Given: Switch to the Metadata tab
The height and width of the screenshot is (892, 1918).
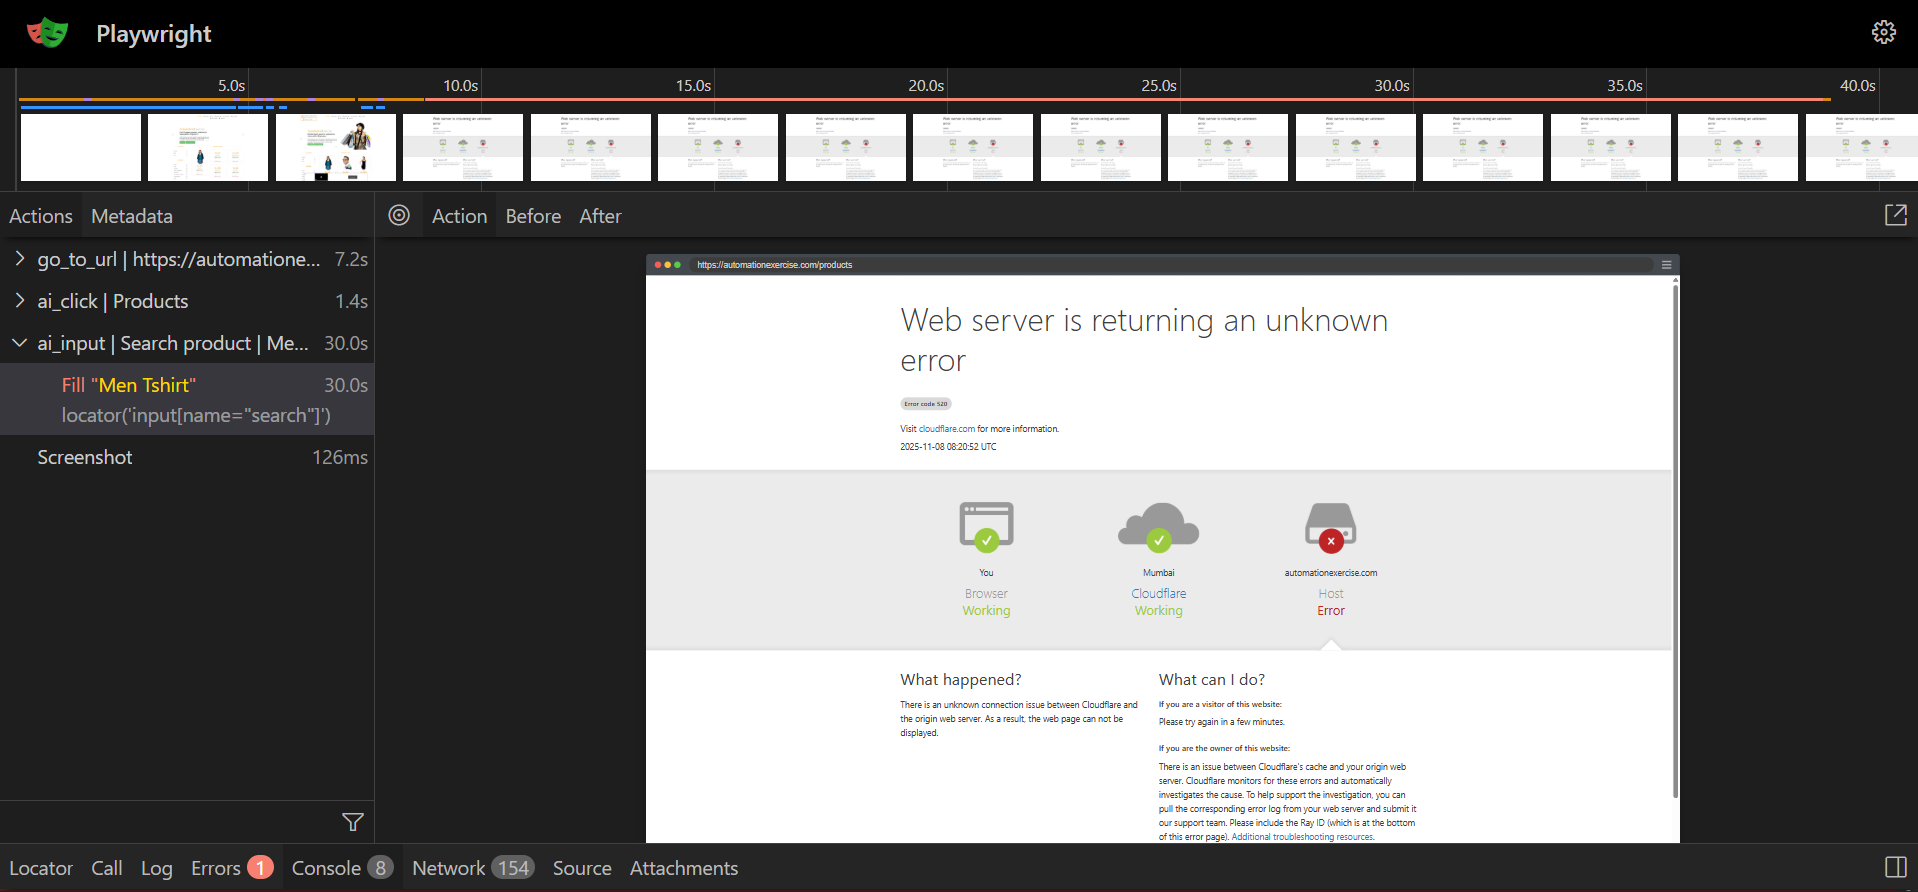Looking at the screenshot, I should click(132, 216).
